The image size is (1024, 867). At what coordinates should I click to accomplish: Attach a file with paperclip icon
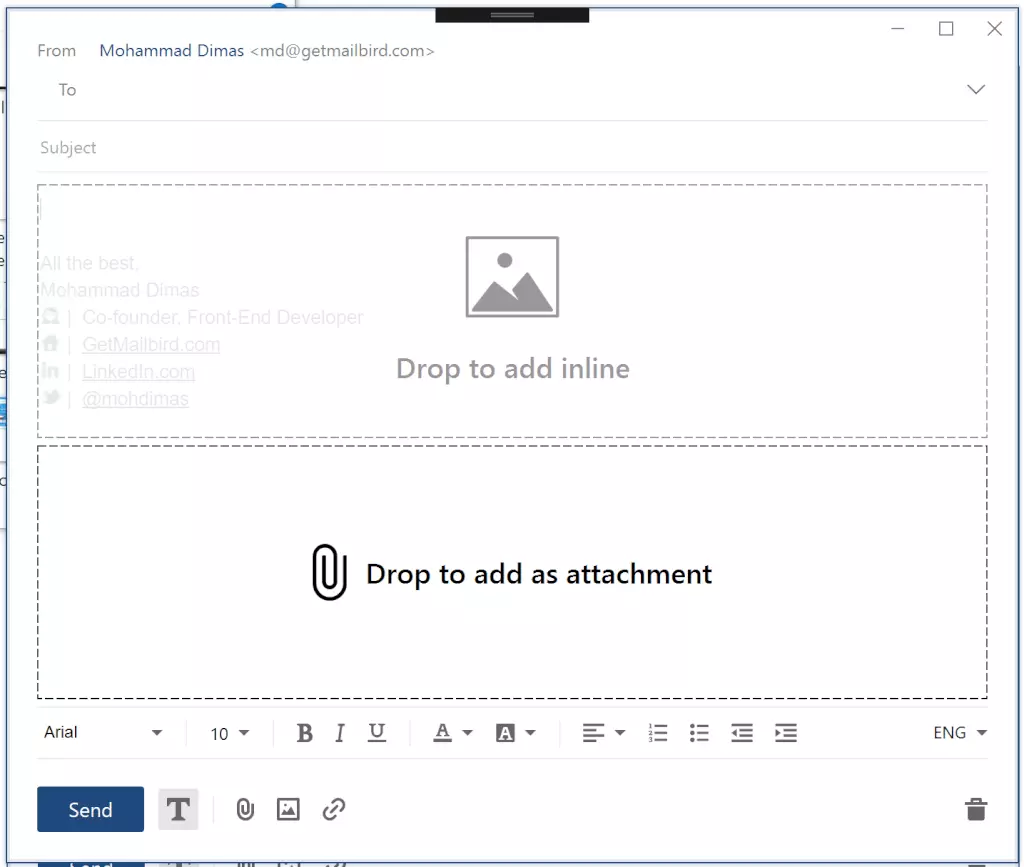point(245,809)
